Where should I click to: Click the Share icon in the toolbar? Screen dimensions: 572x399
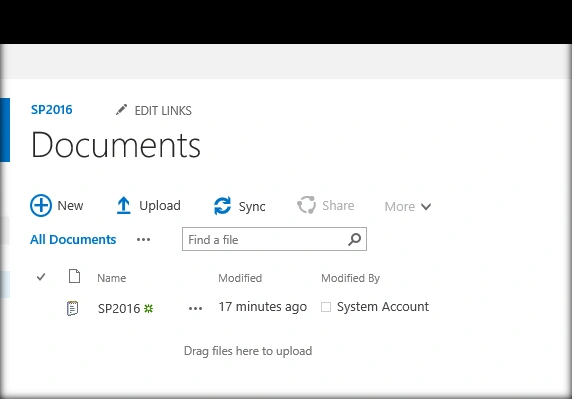click(306, 205)
